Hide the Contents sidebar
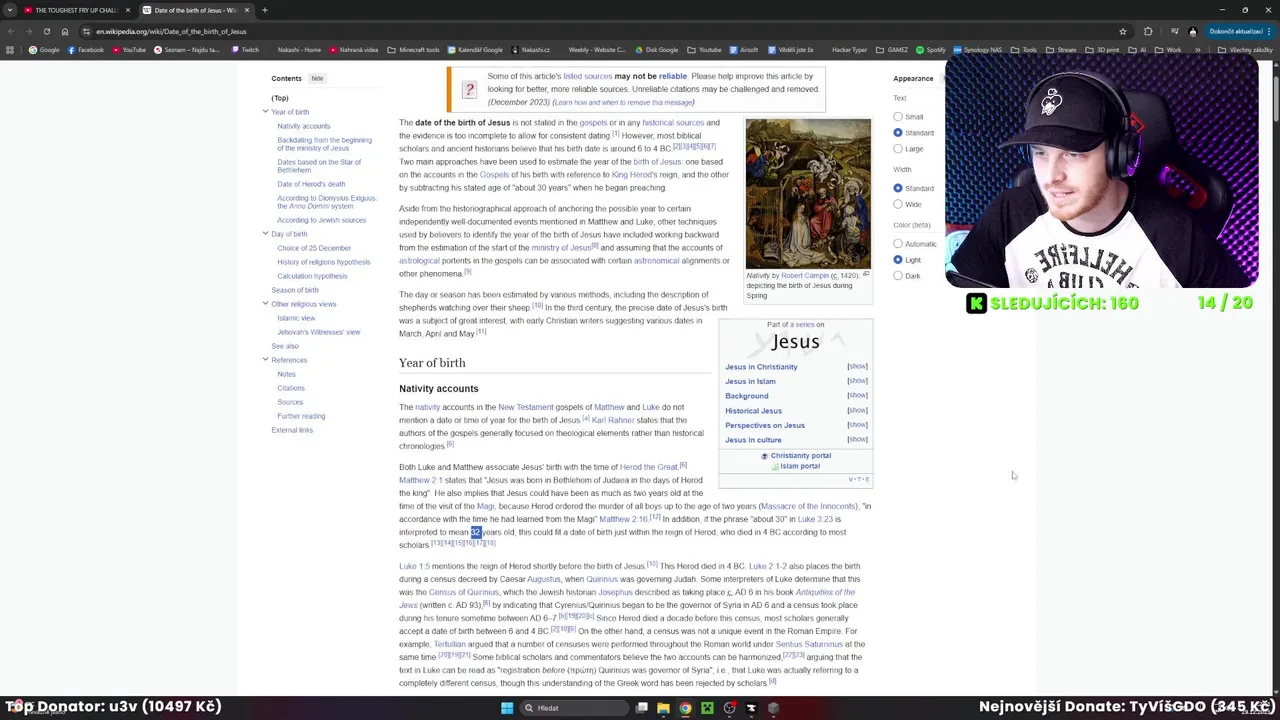Viewport: 1280px width, 720px height. (317, 78)
